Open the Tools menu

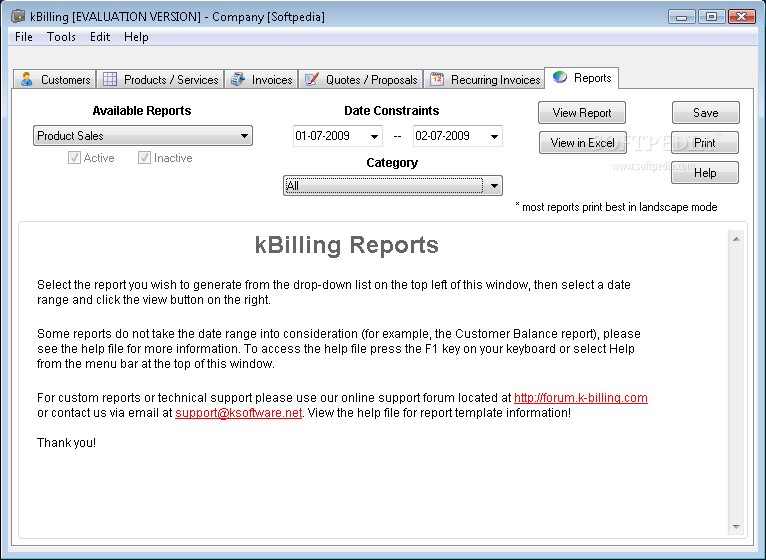click(61, 37)
